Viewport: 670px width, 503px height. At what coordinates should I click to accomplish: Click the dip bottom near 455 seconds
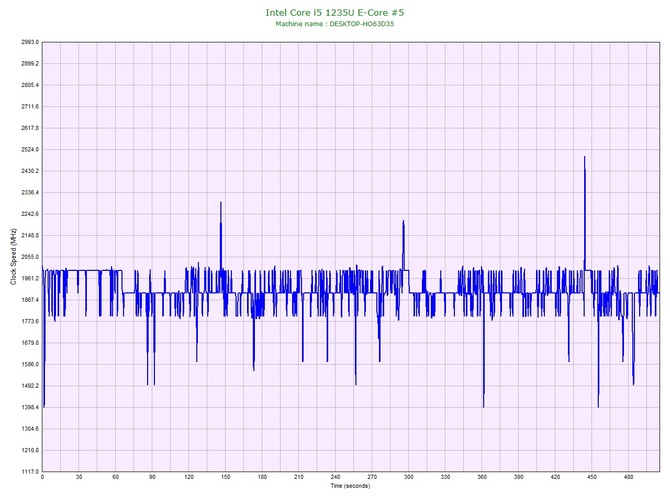point(598,406)
